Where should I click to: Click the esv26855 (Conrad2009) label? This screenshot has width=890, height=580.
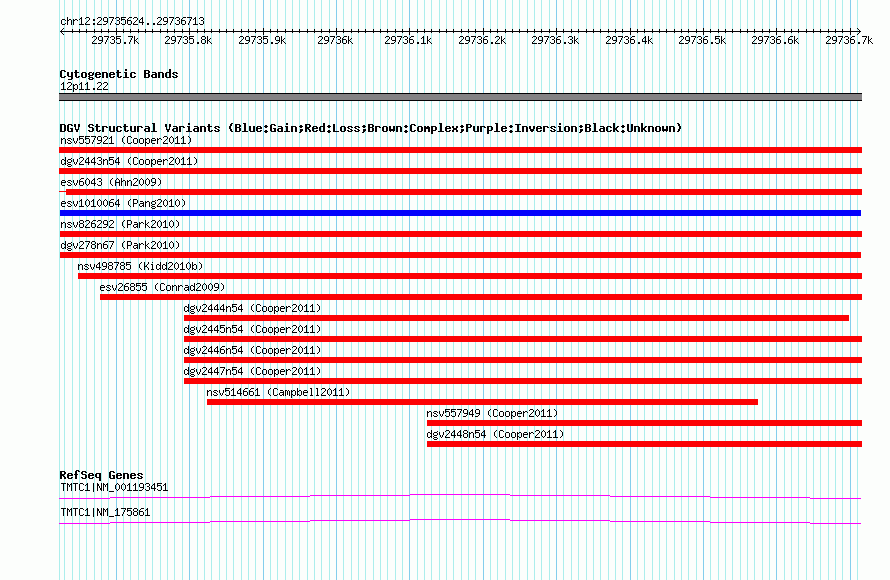click(x=162, y=287)
